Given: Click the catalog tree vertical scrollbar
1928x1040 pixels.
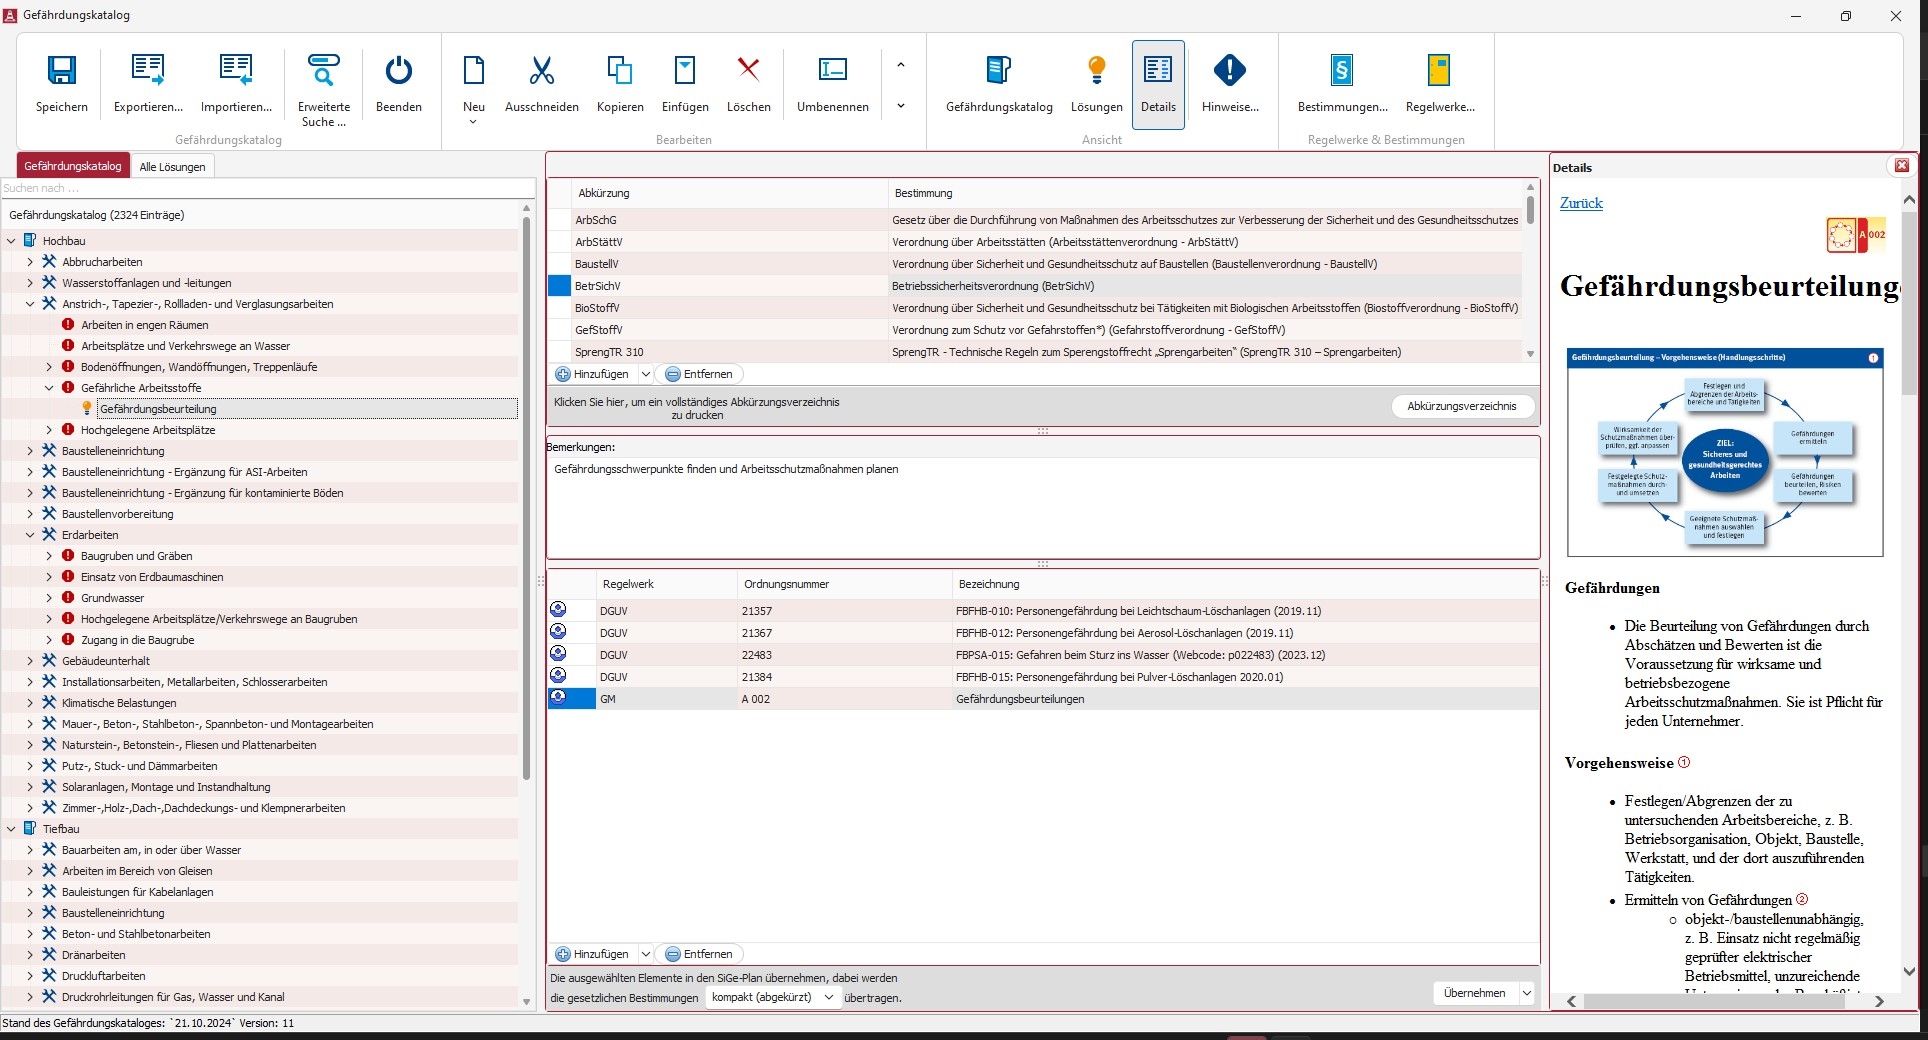Looking at the screenshot, I should (526, 500).
